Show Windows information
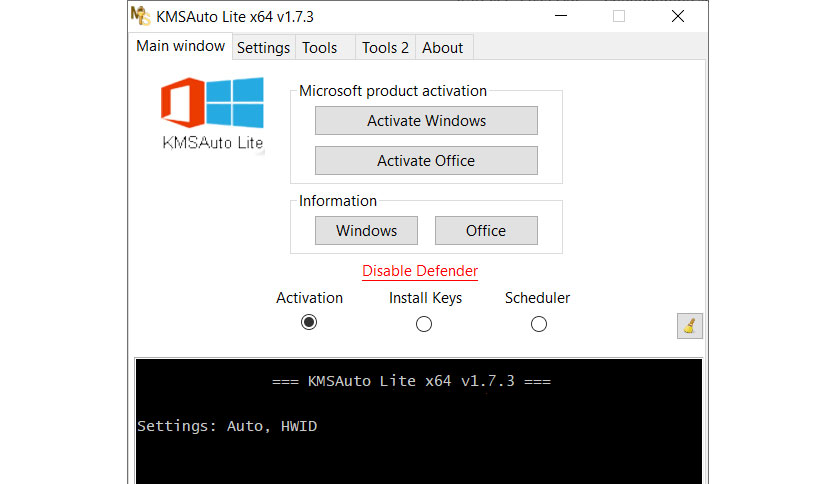The height and width of the screenshot is (484, 836). point(366,231)
